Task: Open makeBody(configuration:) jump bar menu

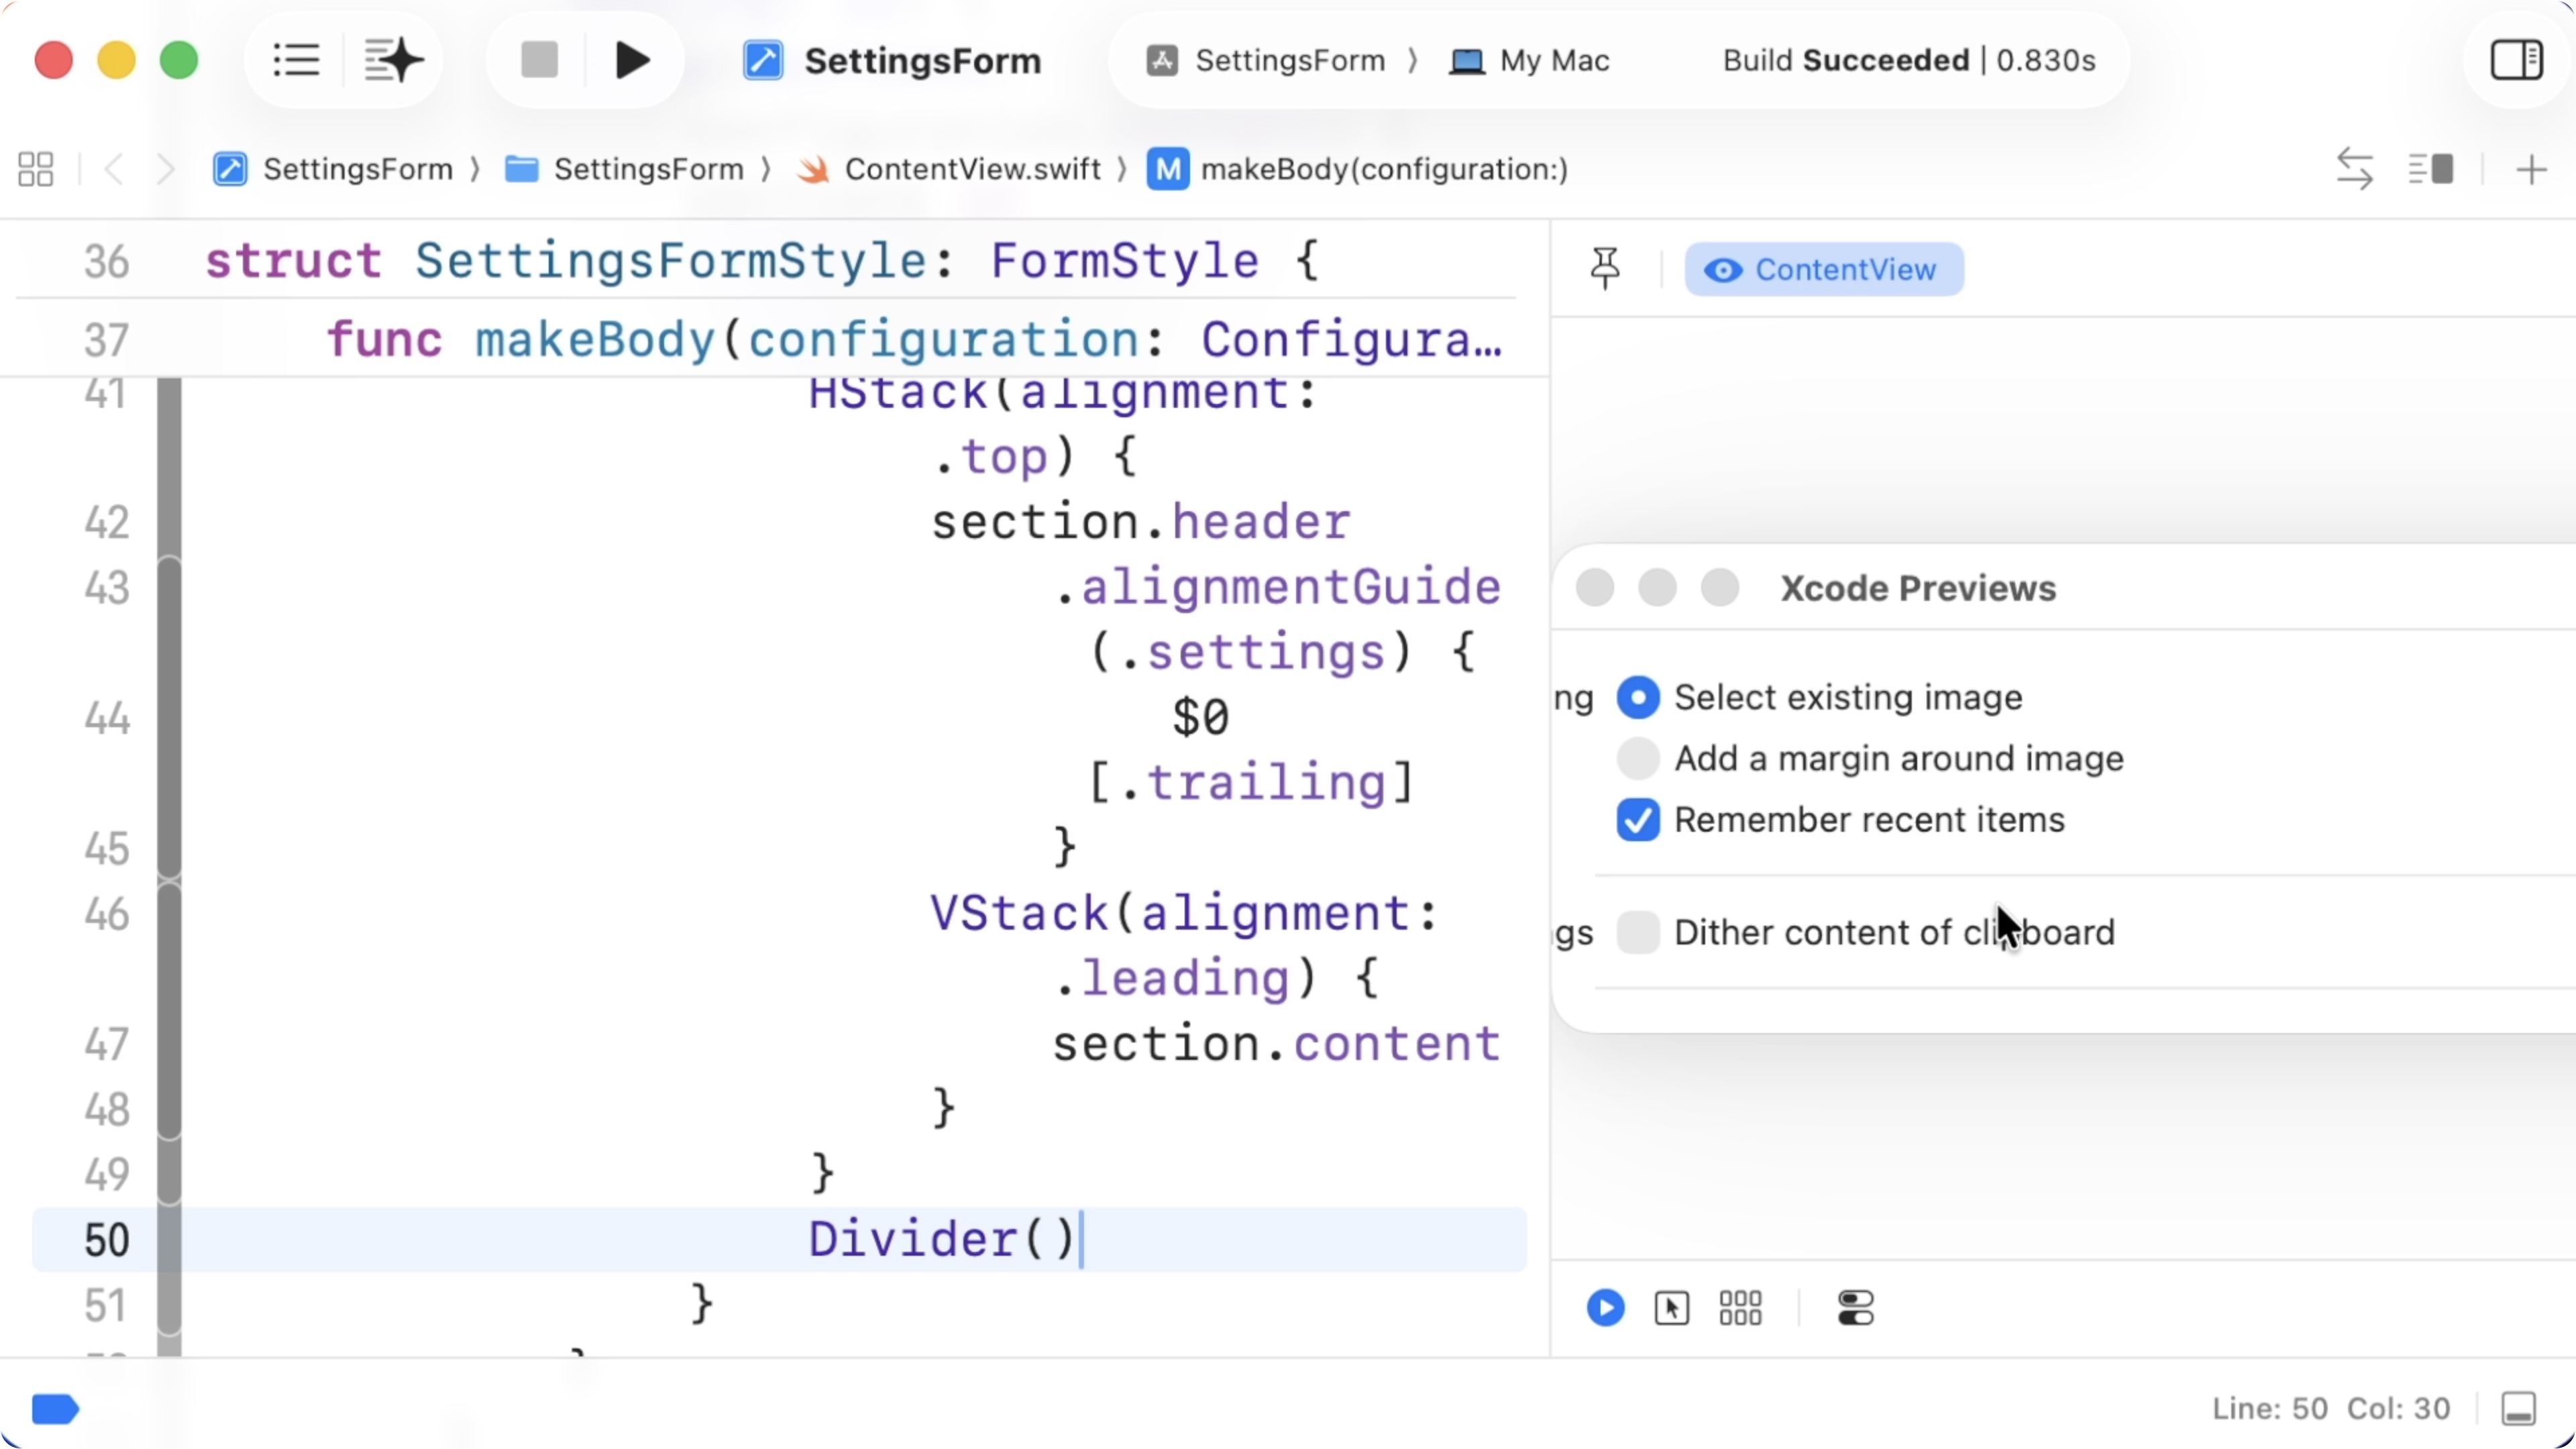Action: 1383,169
